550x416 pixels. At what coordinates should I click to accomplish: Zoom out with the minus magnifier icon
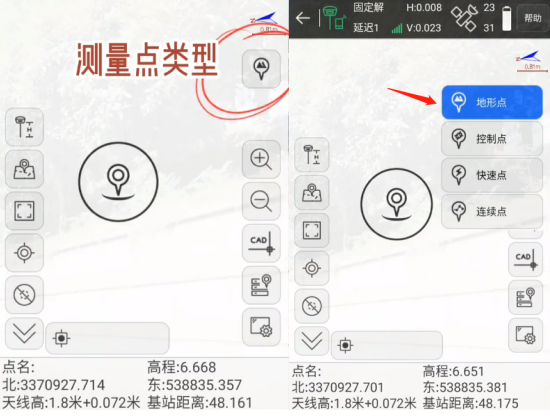coord(261,201)
